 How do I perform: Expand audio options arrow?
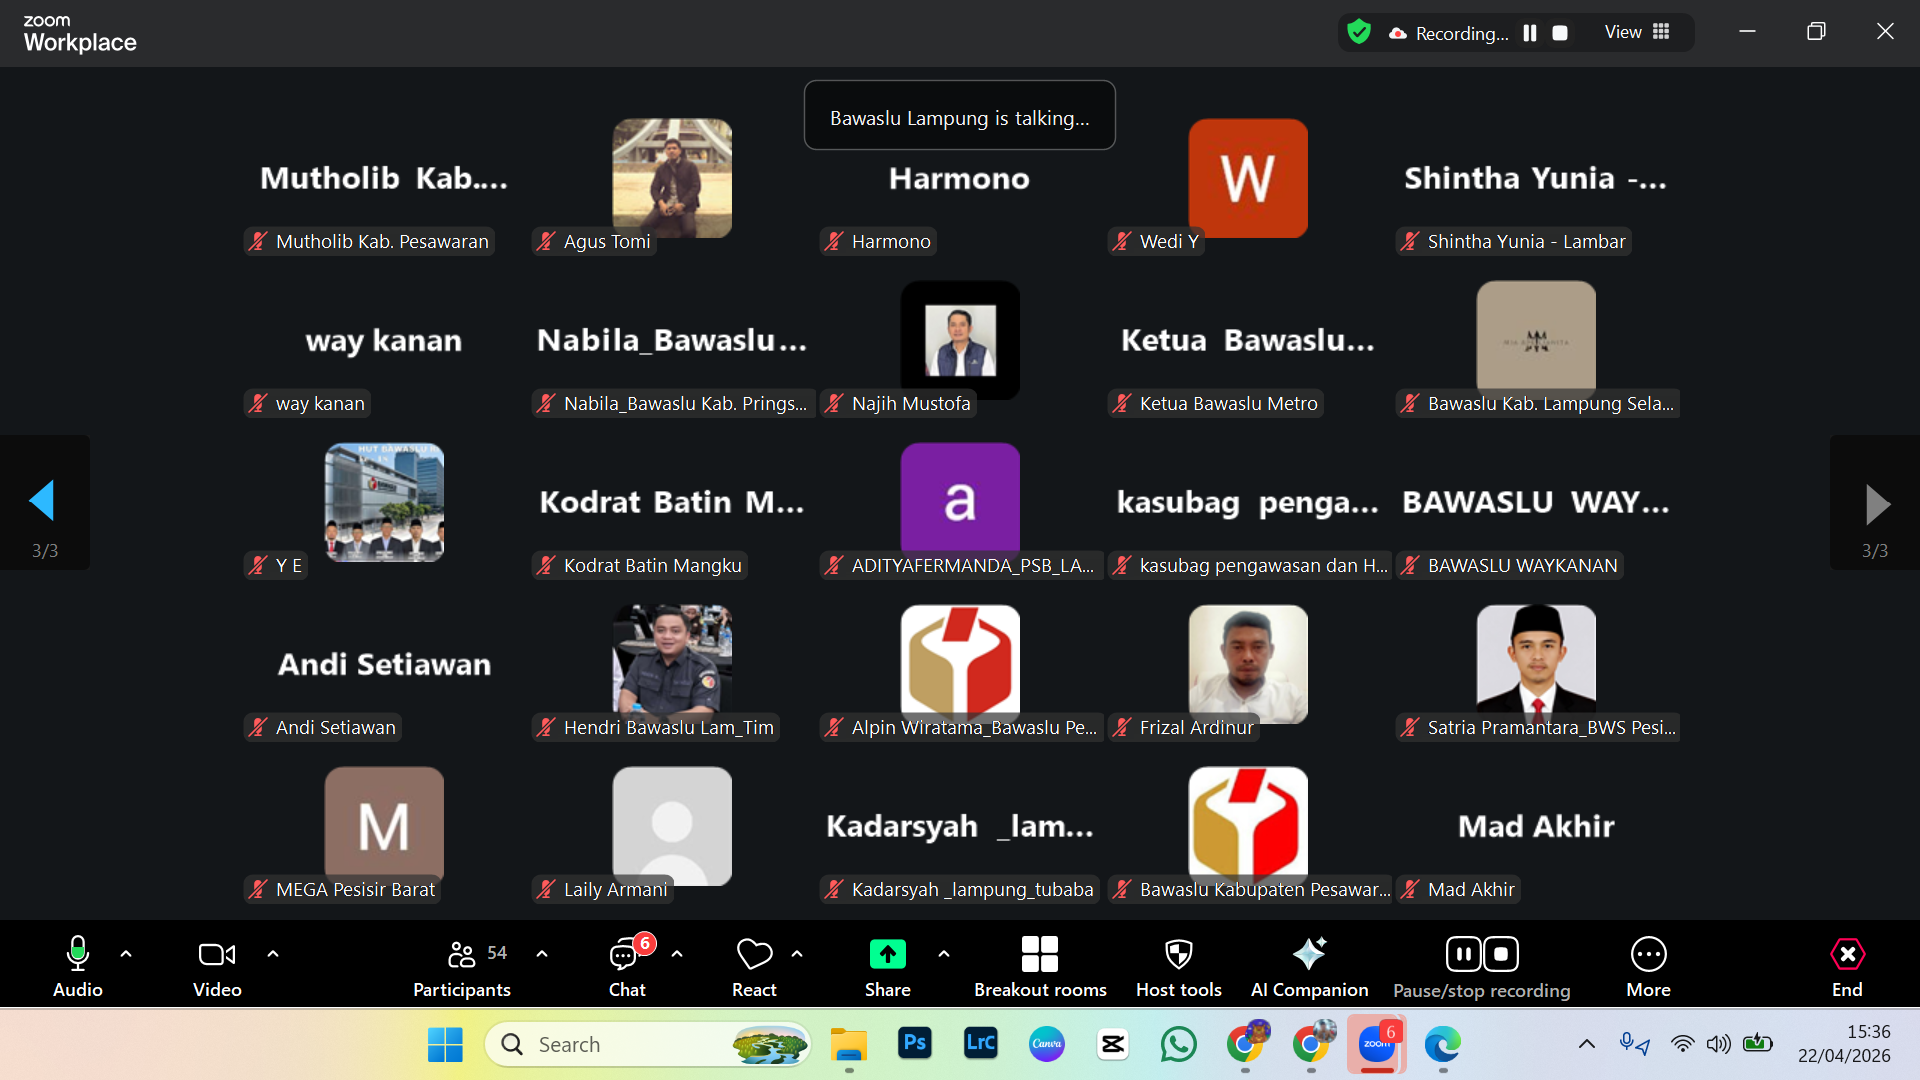coord(126,954)
